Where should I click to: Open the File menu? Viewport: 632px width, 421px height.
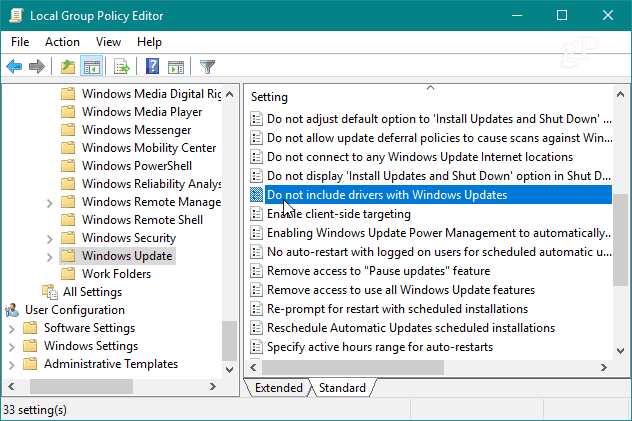[x=20, y=42]
